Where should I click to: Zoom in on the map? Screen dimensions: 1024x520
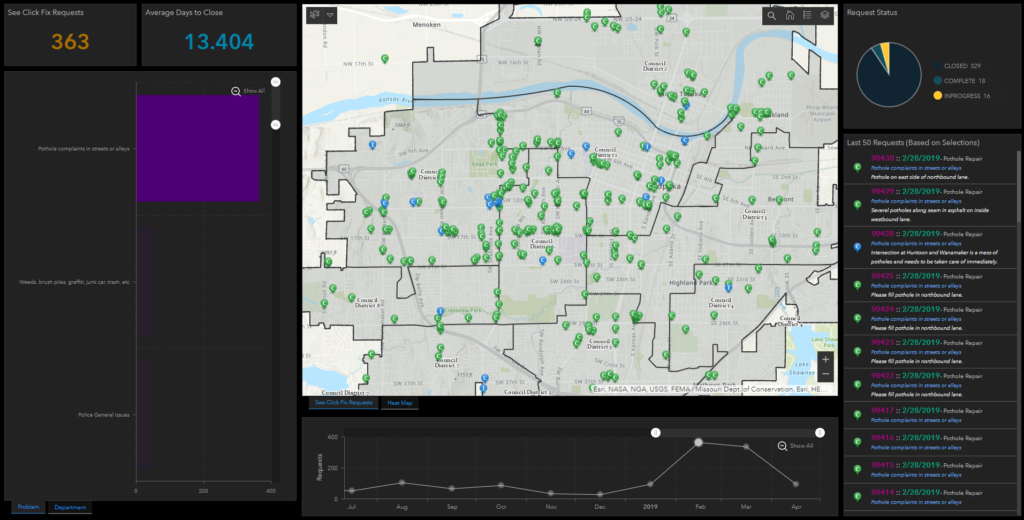[x=824, y=360]
